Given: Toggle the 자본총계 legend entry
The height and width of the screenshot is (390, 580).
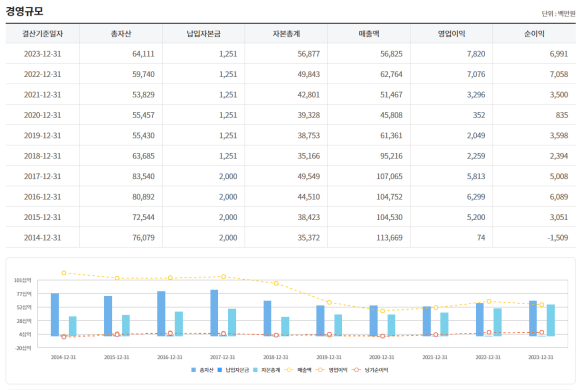Looking at the screenshot, I should (266, 370).
